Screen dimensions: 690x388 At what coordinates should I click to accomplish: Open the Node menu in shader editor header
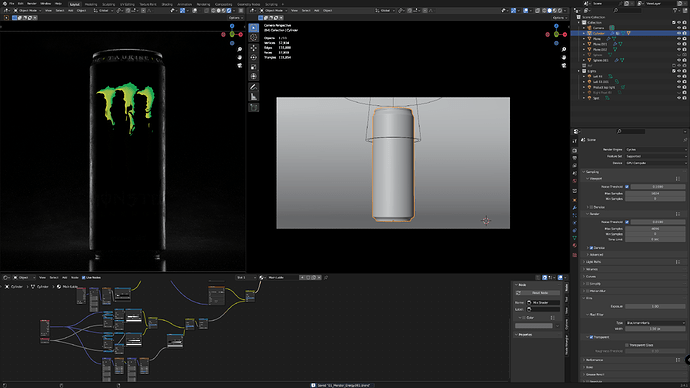pyautogui.click(x=75, y=278)
